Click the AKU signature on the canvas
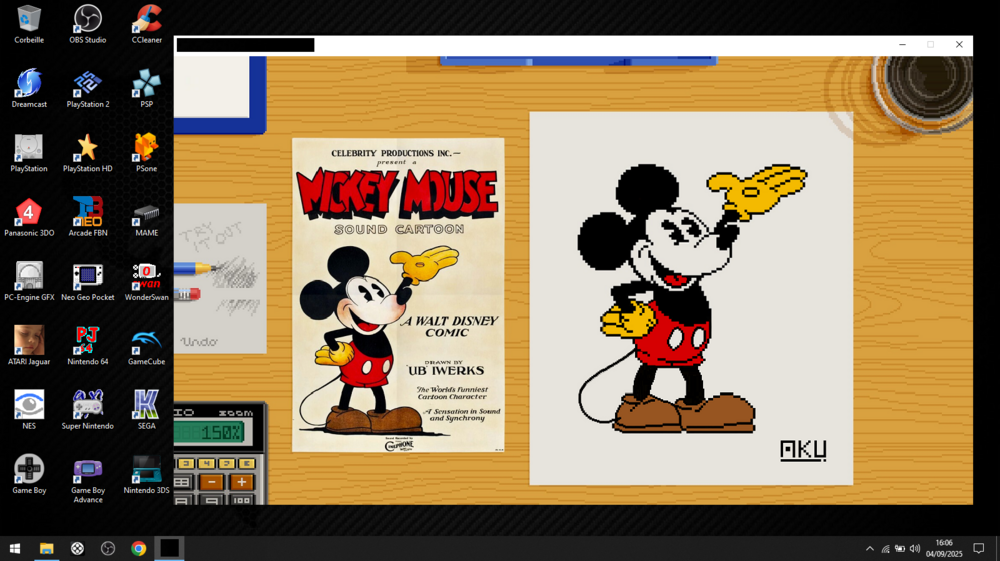 point(803,450)
